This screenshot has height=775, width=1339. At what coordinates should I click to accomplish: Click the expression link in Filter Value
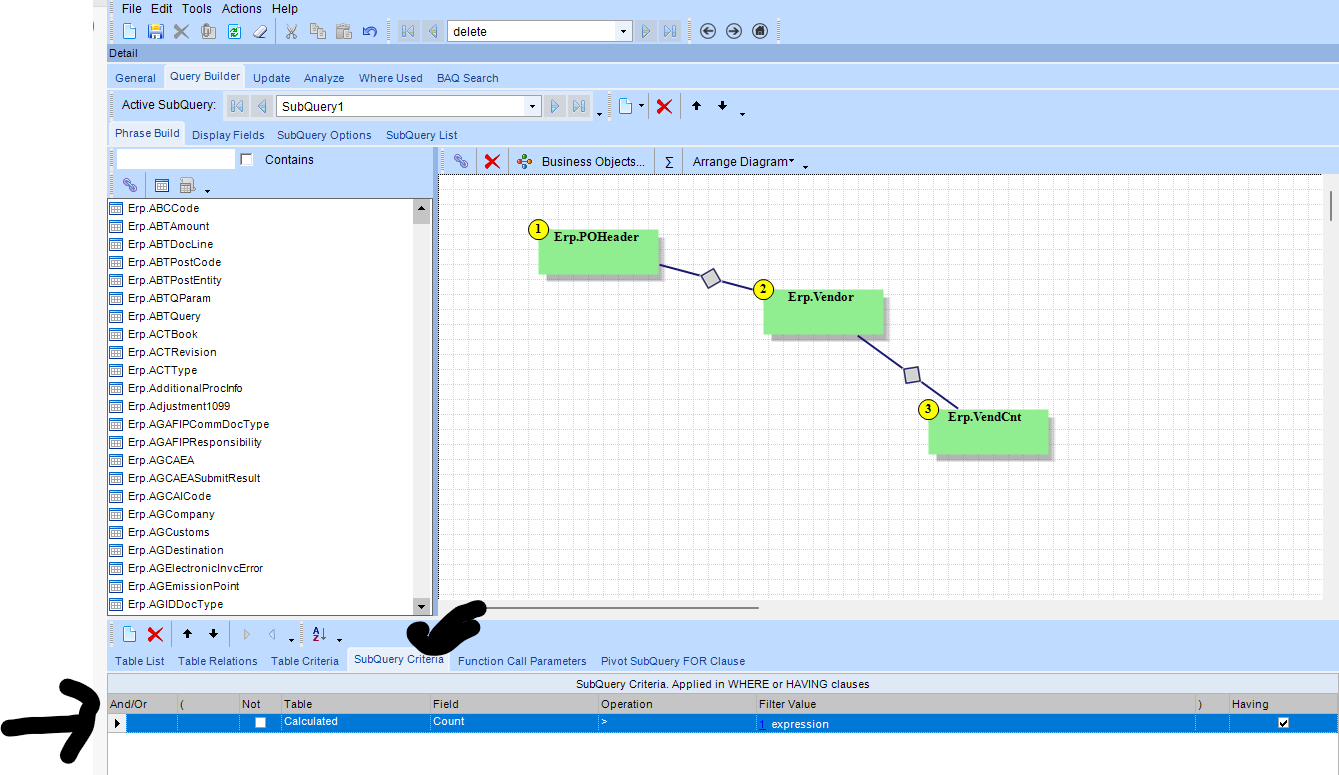click(800, 724)
